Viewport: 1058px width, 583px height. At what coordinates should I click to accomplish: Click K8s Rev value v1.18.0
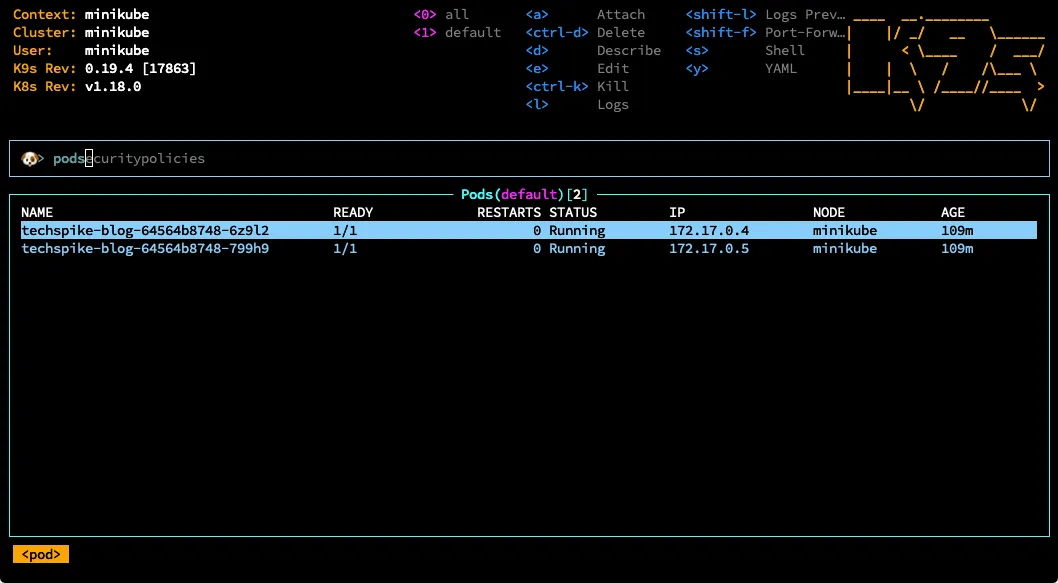(x=113, y=86)
